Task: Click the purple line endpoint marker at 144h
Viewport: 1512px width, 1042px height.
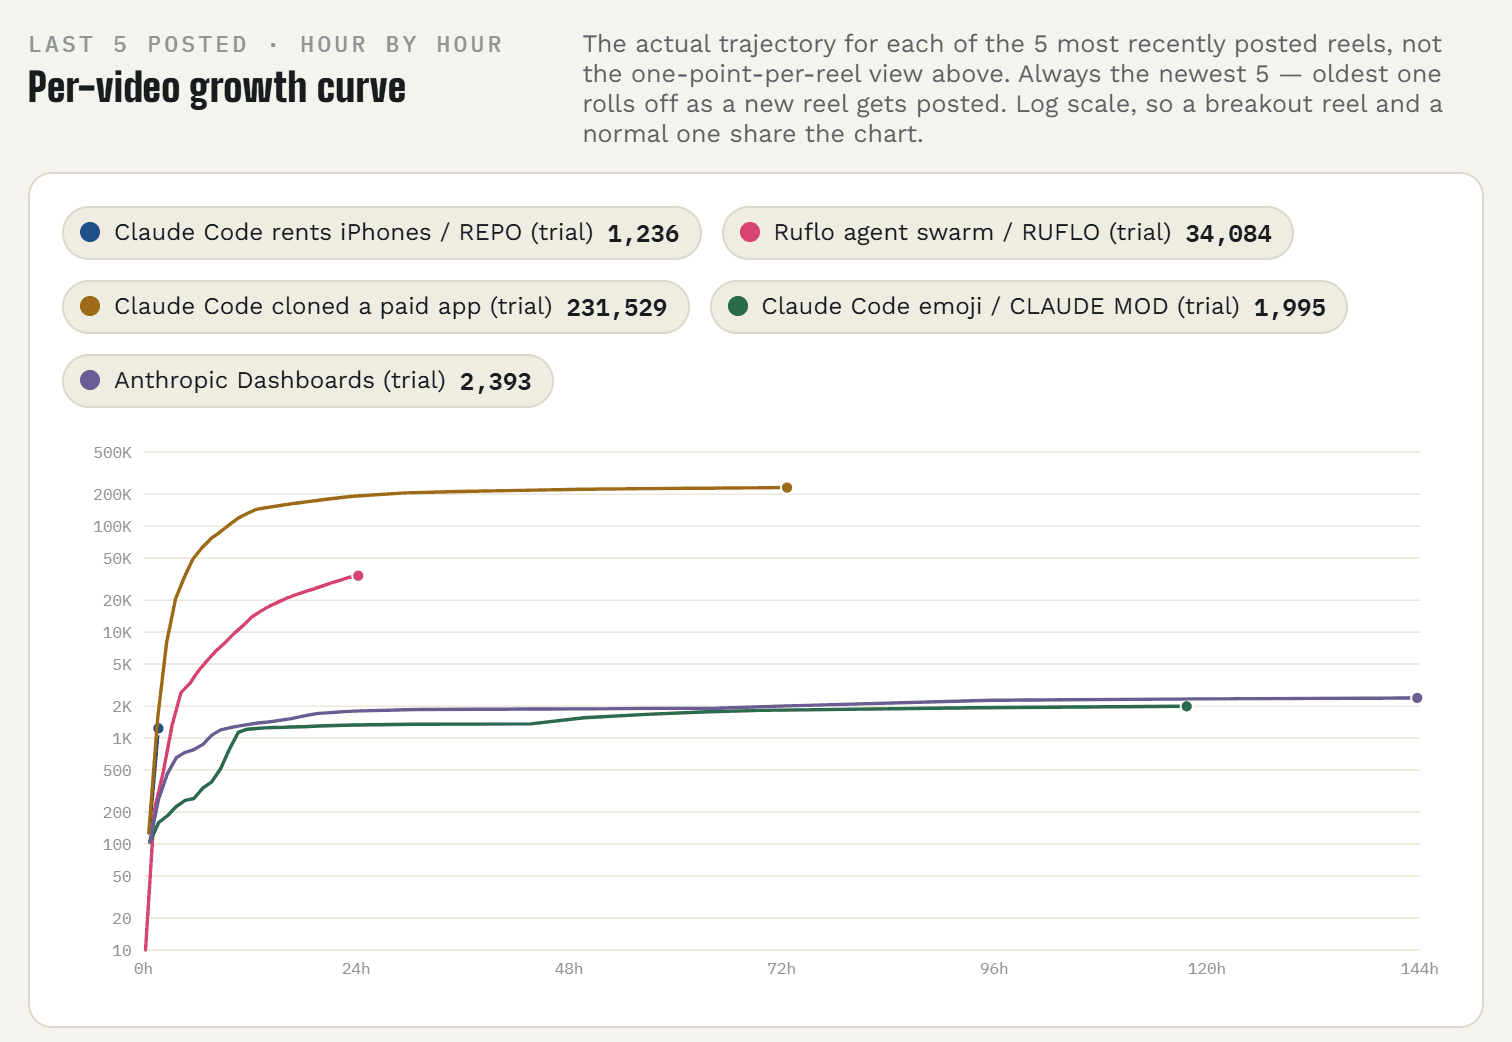Action: click(1417, 698)
